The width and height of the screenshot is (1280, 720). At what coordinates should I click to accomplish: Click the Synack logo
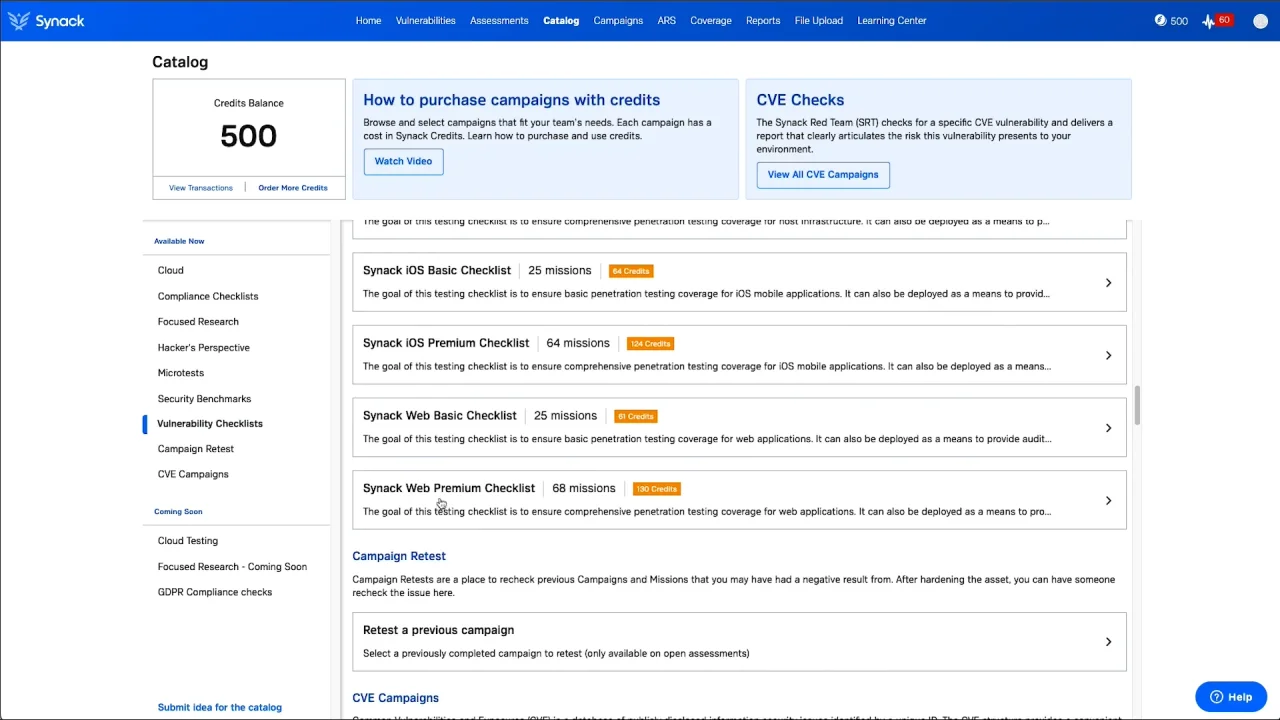(x=46, y=20)
